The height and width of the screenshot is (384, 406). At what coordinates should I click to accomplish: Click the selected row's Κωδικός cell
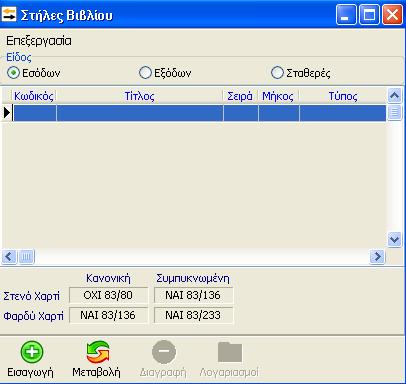click(34, 113)
